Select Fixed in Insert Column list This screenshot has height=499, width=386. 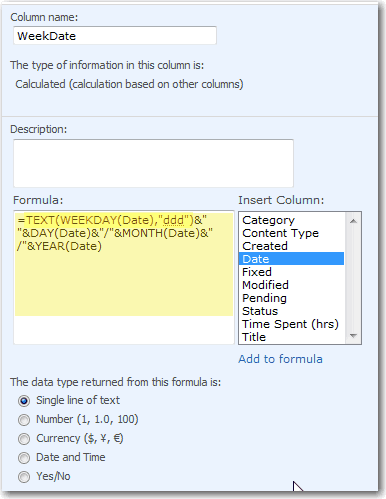292,272
